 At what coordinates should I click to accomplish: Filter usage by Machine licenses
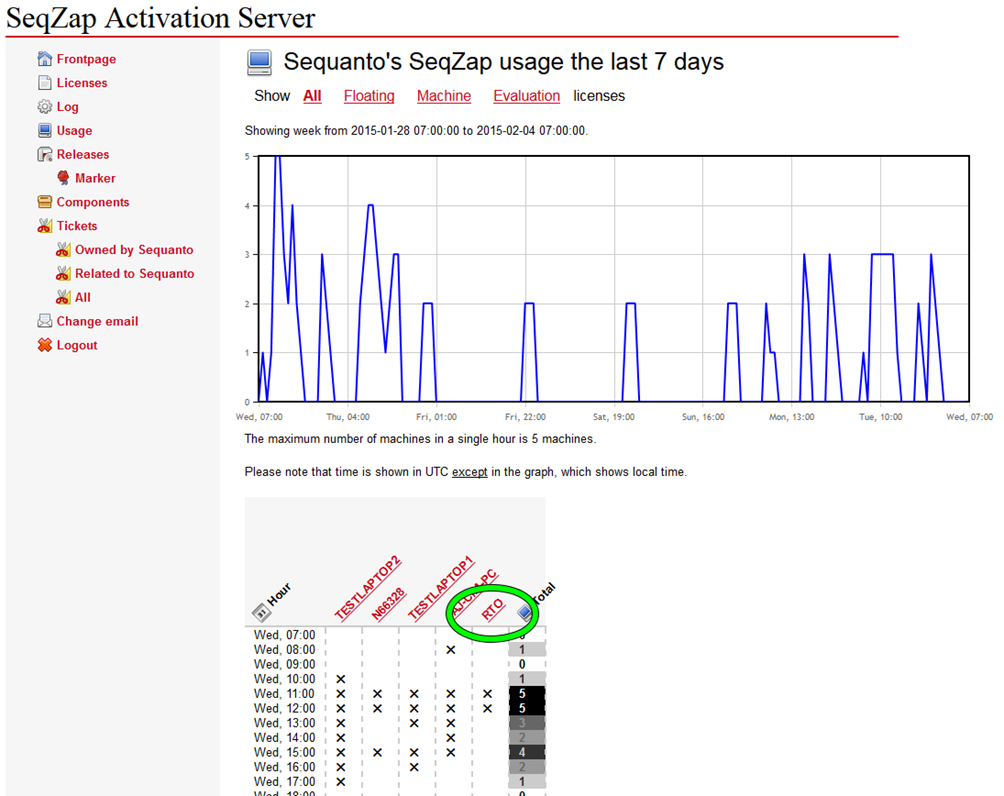coord(444,96)
